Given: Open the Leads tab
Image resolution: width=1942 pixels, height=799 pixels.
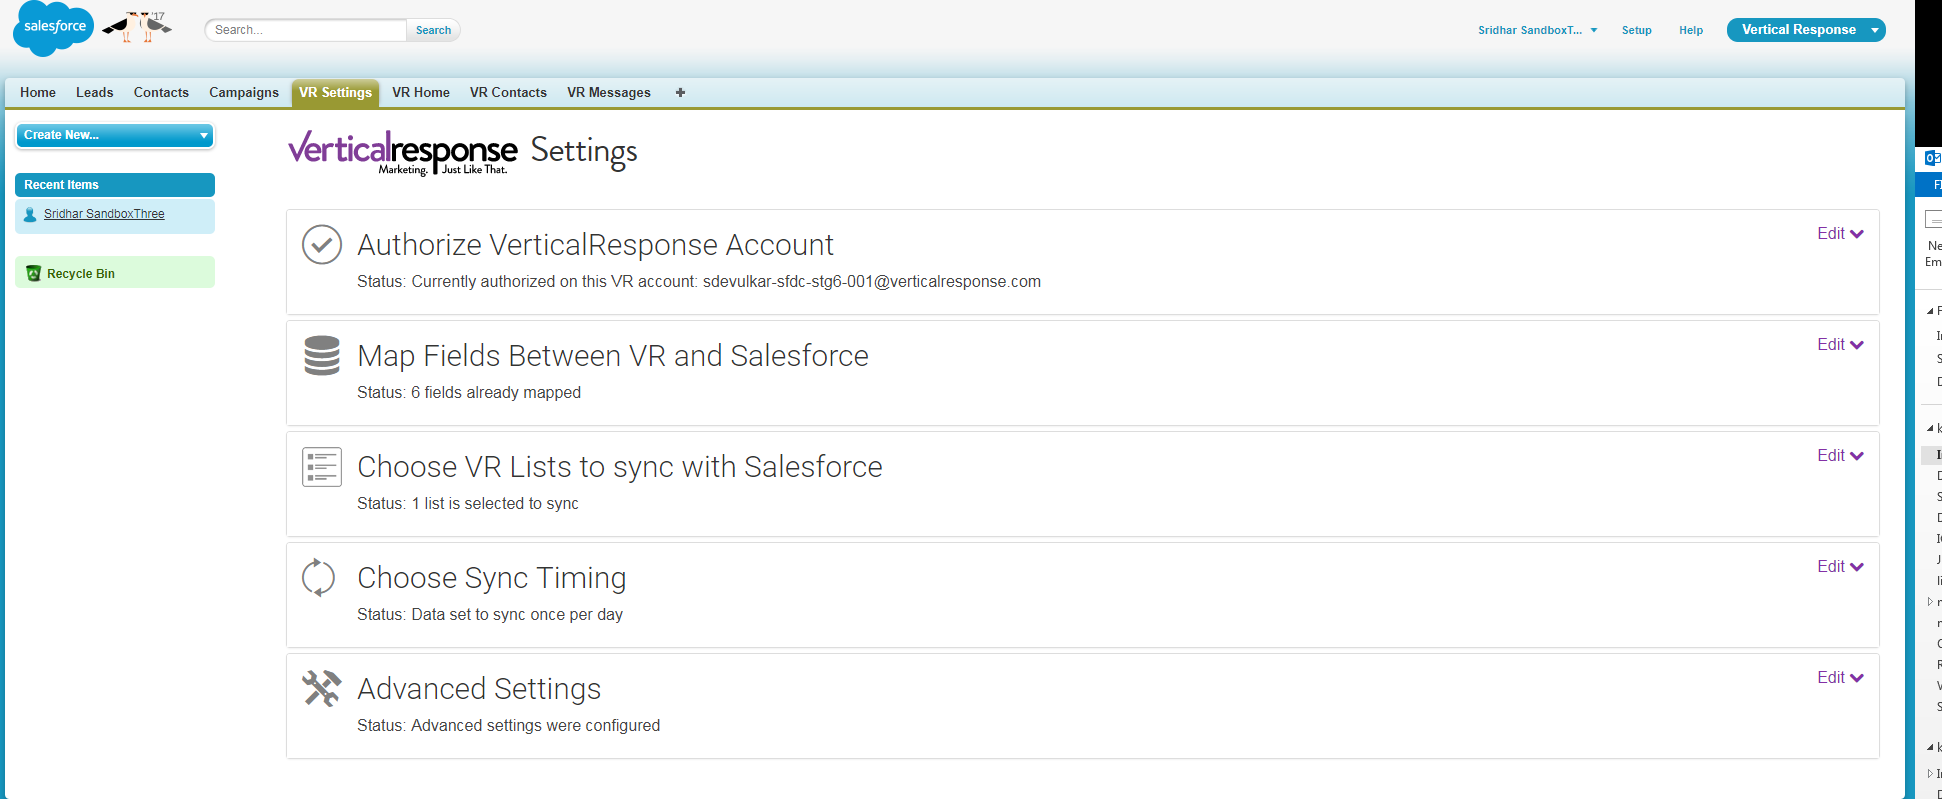Looking at the screenshot, I should tap(95, 93).
